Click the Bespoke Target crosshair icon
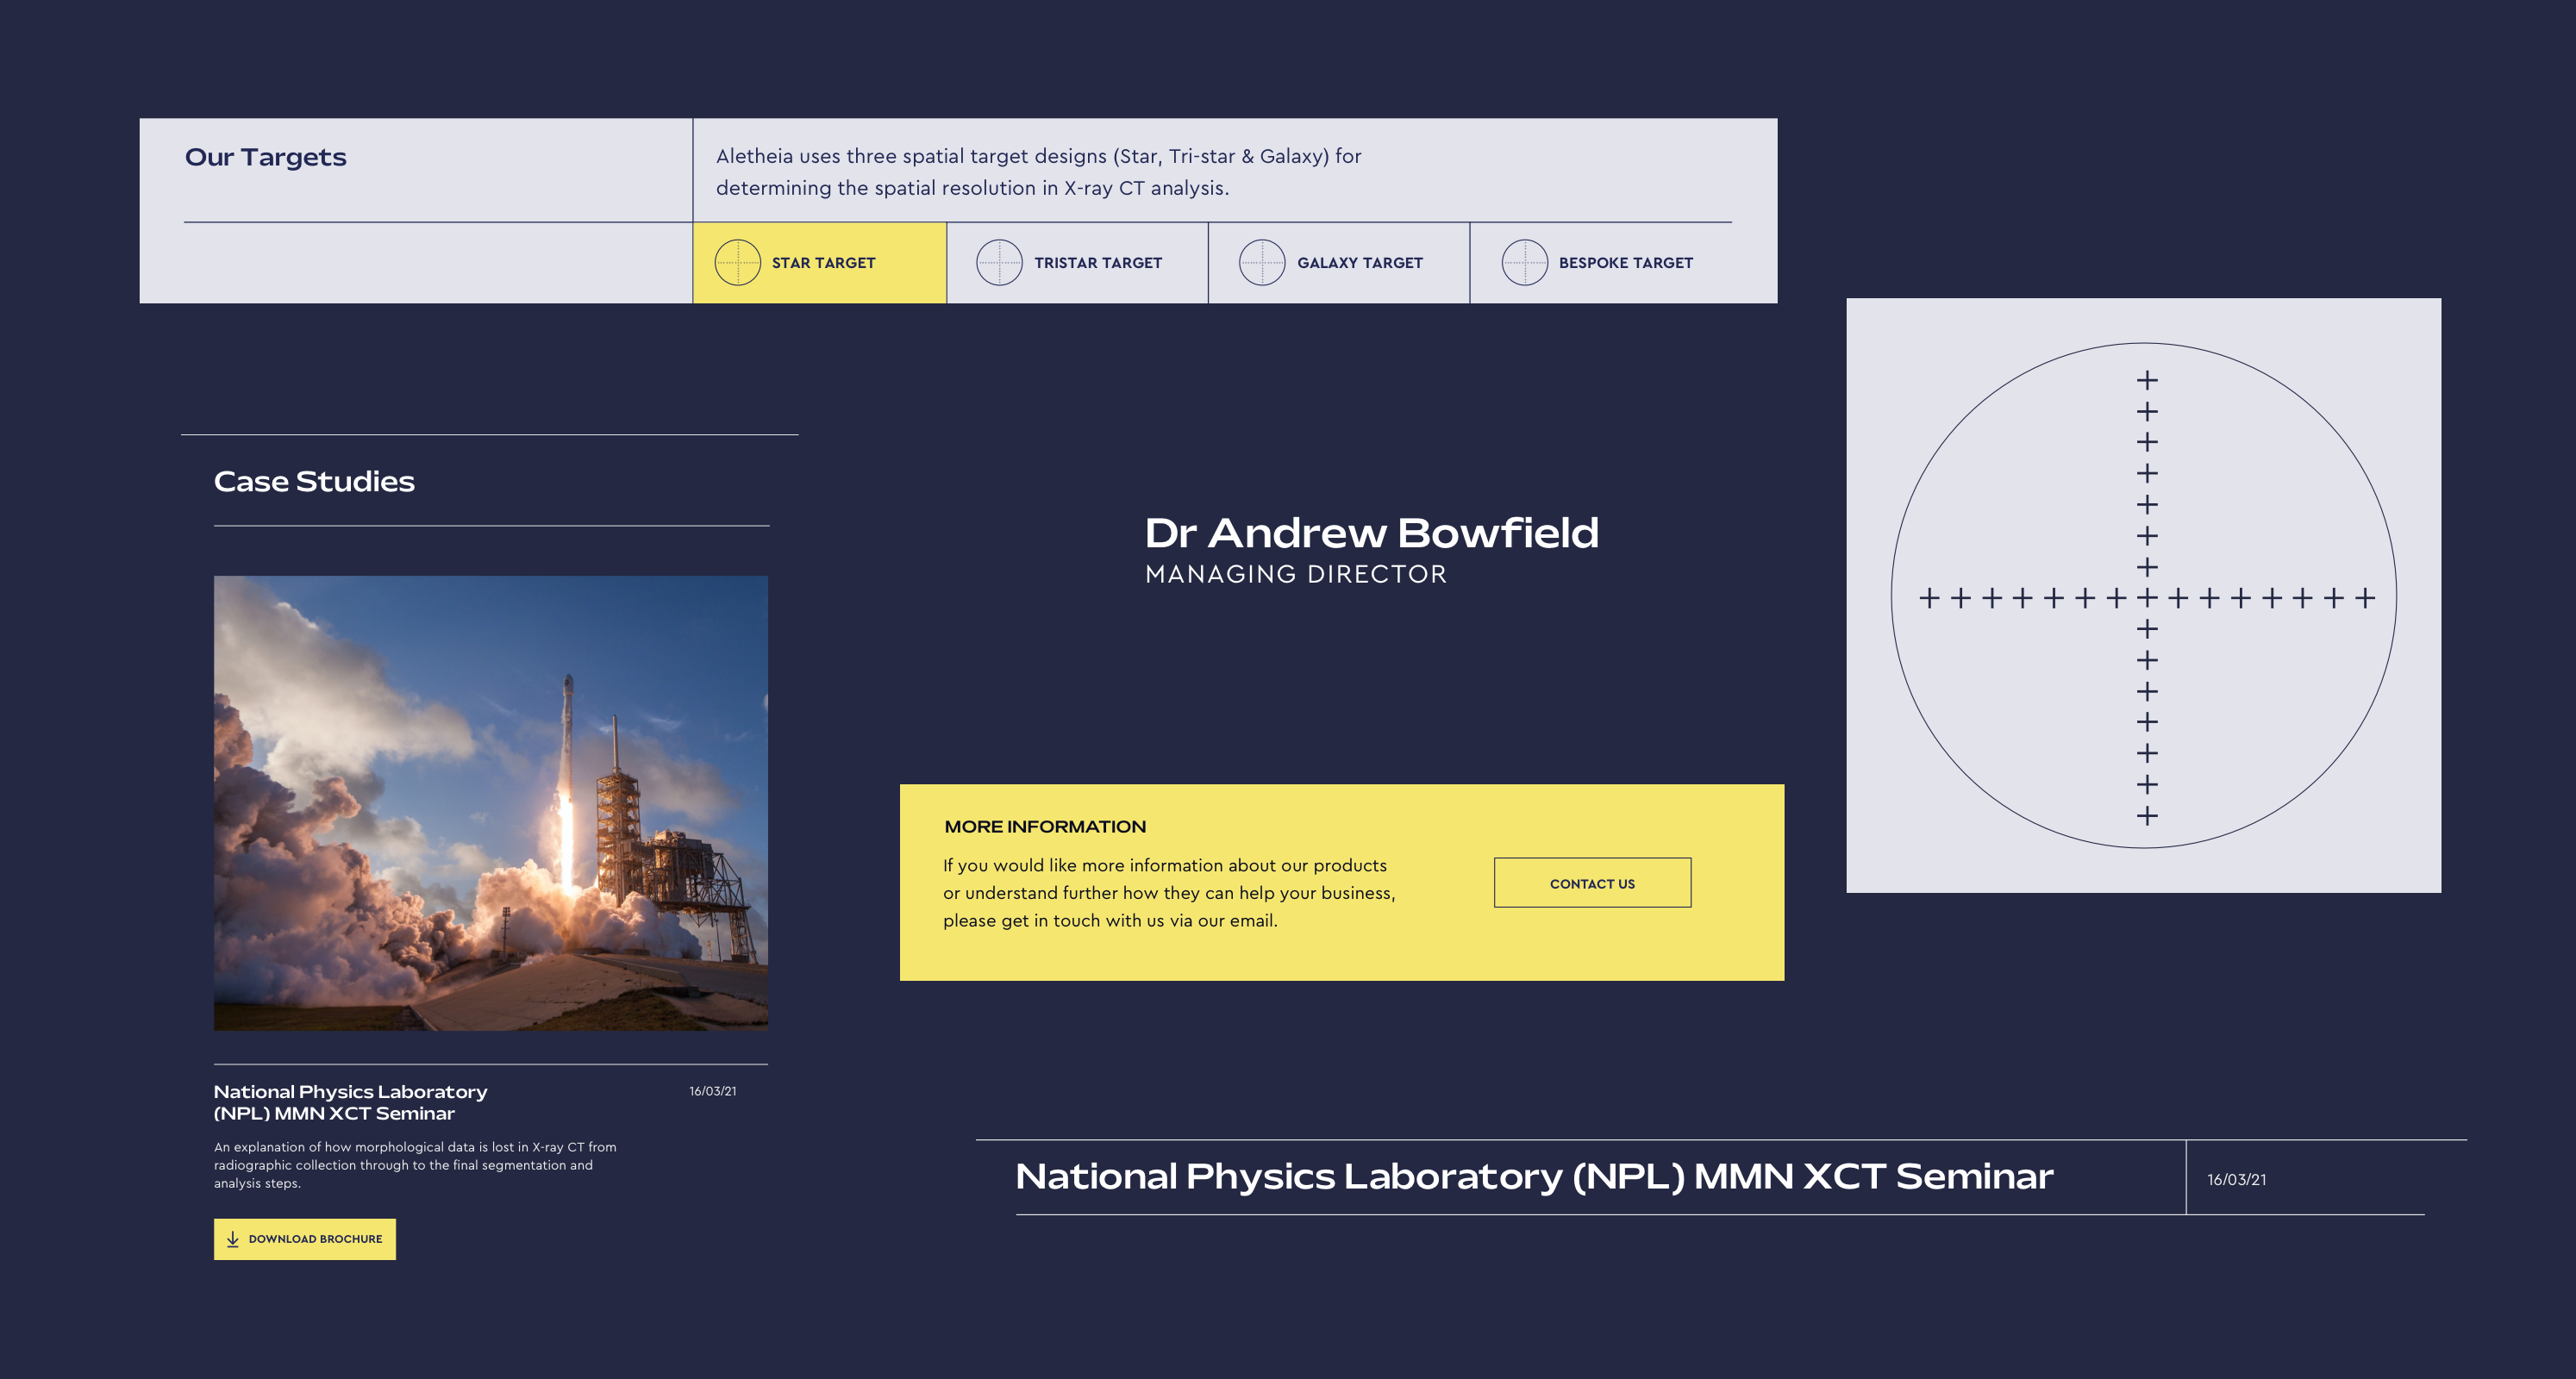The image size is (2576, 1379). pyautogui.click(x=1524, y=262)
